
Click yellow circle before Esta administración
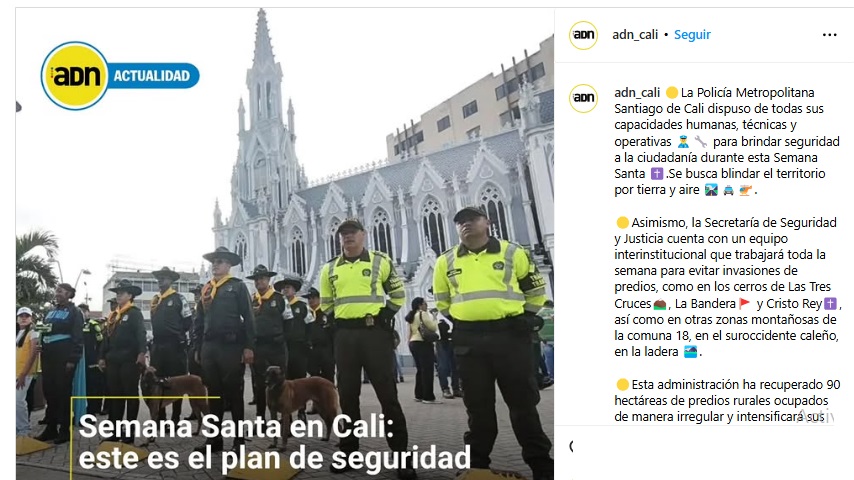[623, 385]
